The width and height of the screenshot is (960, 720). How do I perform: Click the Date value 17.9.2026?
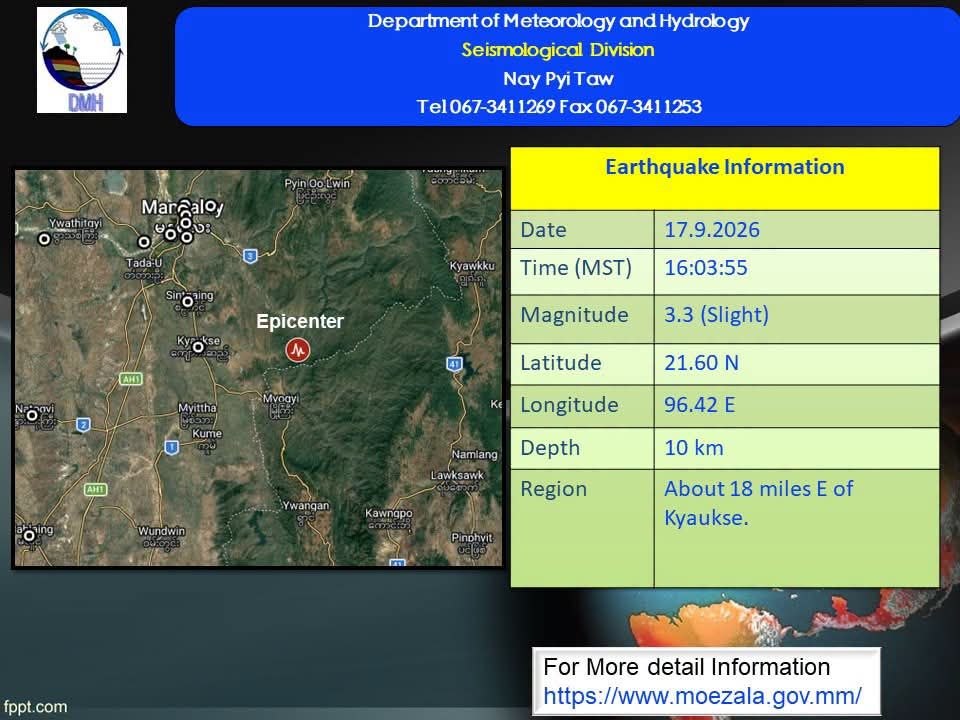point(712,230)
